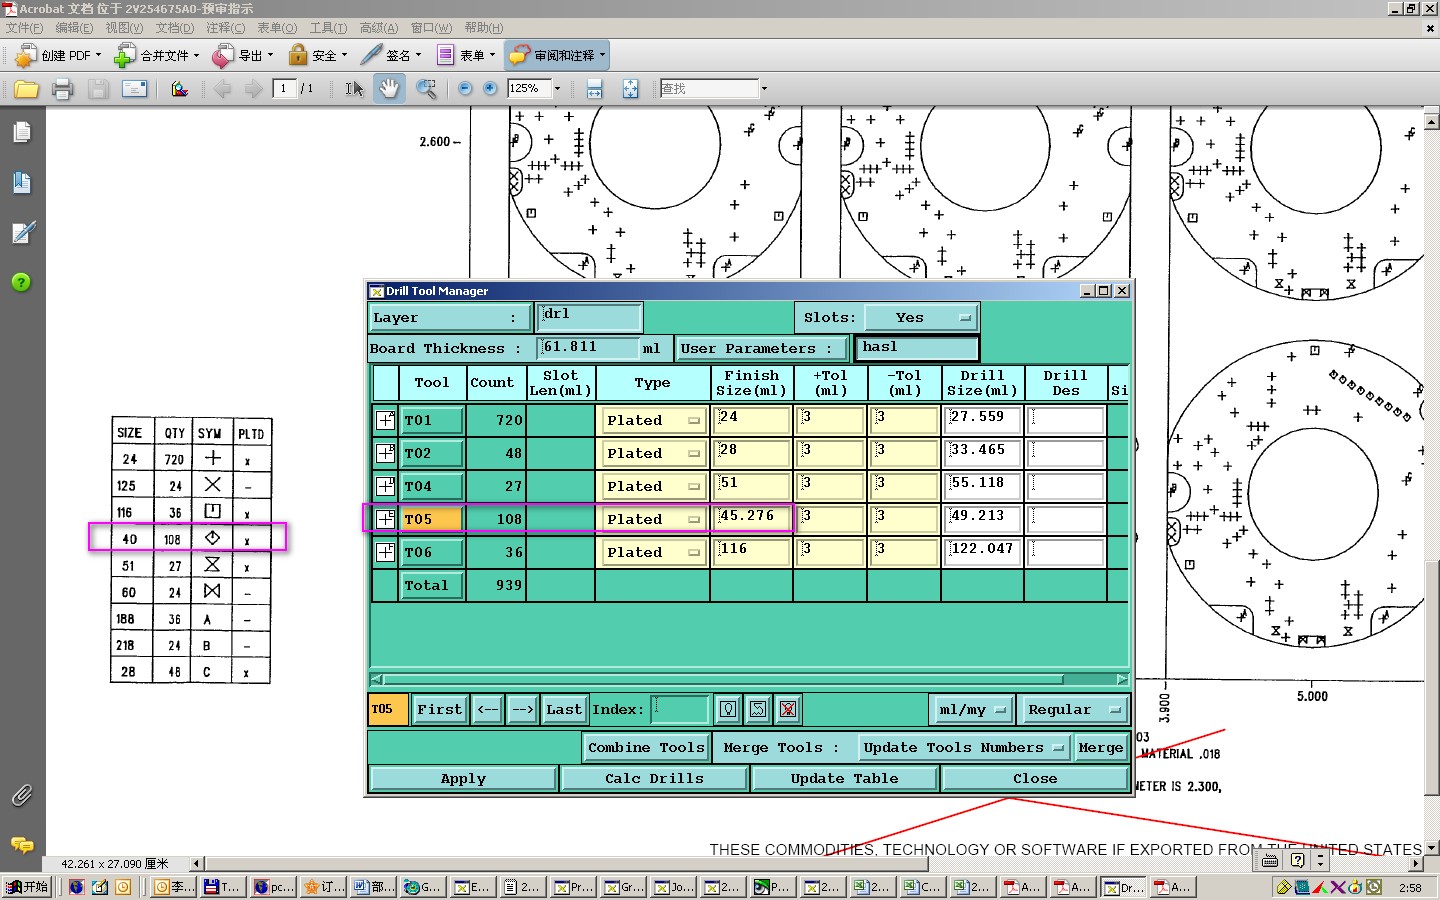The width and height of the screenshot is (1440, 900).
Task: Open the Update Tools Numbers dropdown
Action: [963, 747]
